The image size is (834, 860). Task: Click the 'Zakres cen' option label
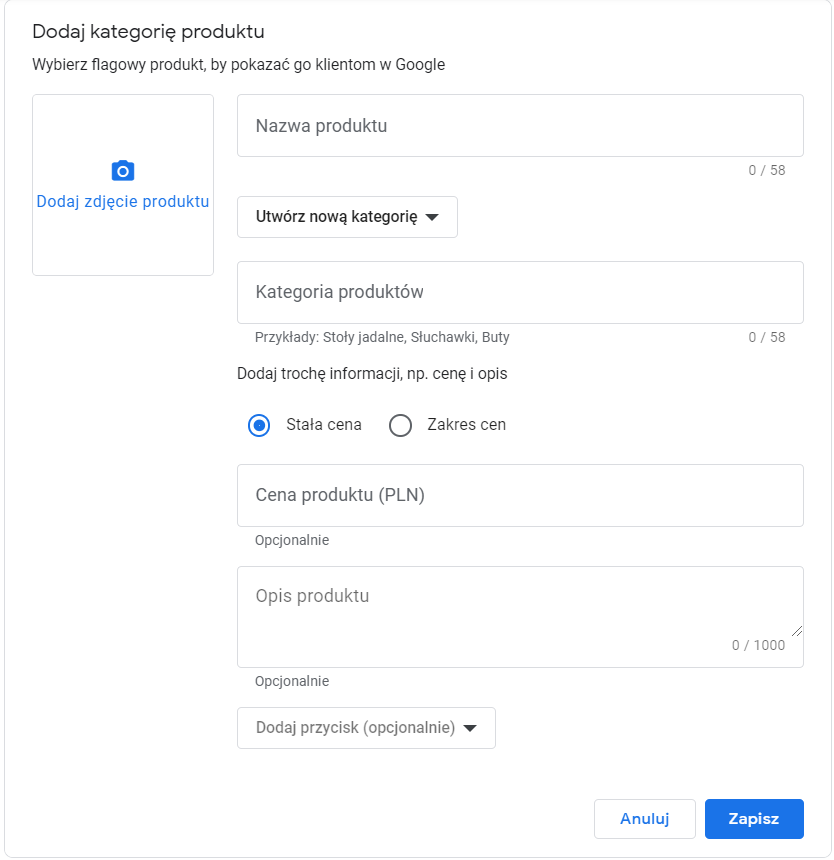click(466, 425)
